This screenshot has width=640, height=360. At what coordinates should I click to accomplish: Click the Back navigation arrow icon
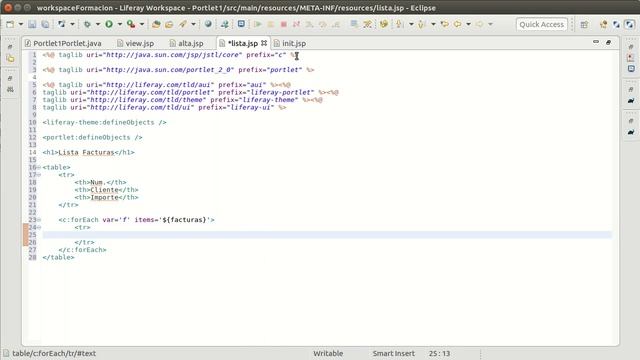pyautogui.click(x=458, y=24)
